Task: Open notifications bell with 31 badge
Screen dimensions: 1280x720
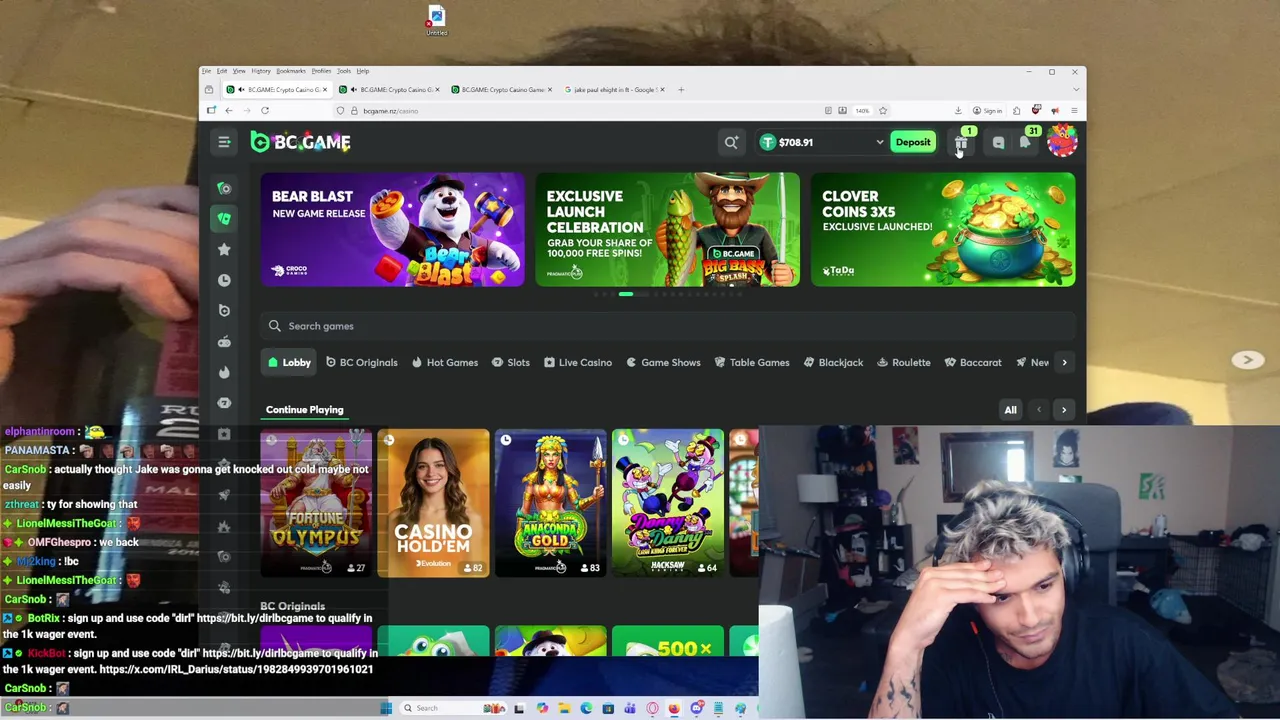Action: point(1026,142)
